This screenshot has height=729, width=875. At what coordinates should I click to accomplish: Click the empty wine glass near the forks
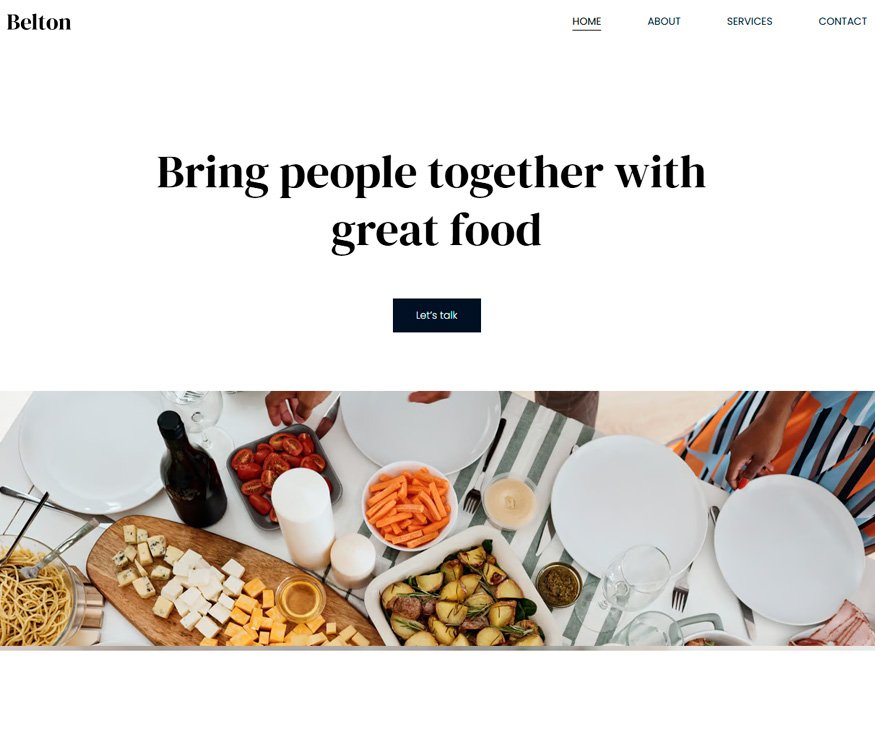(635, 578)
